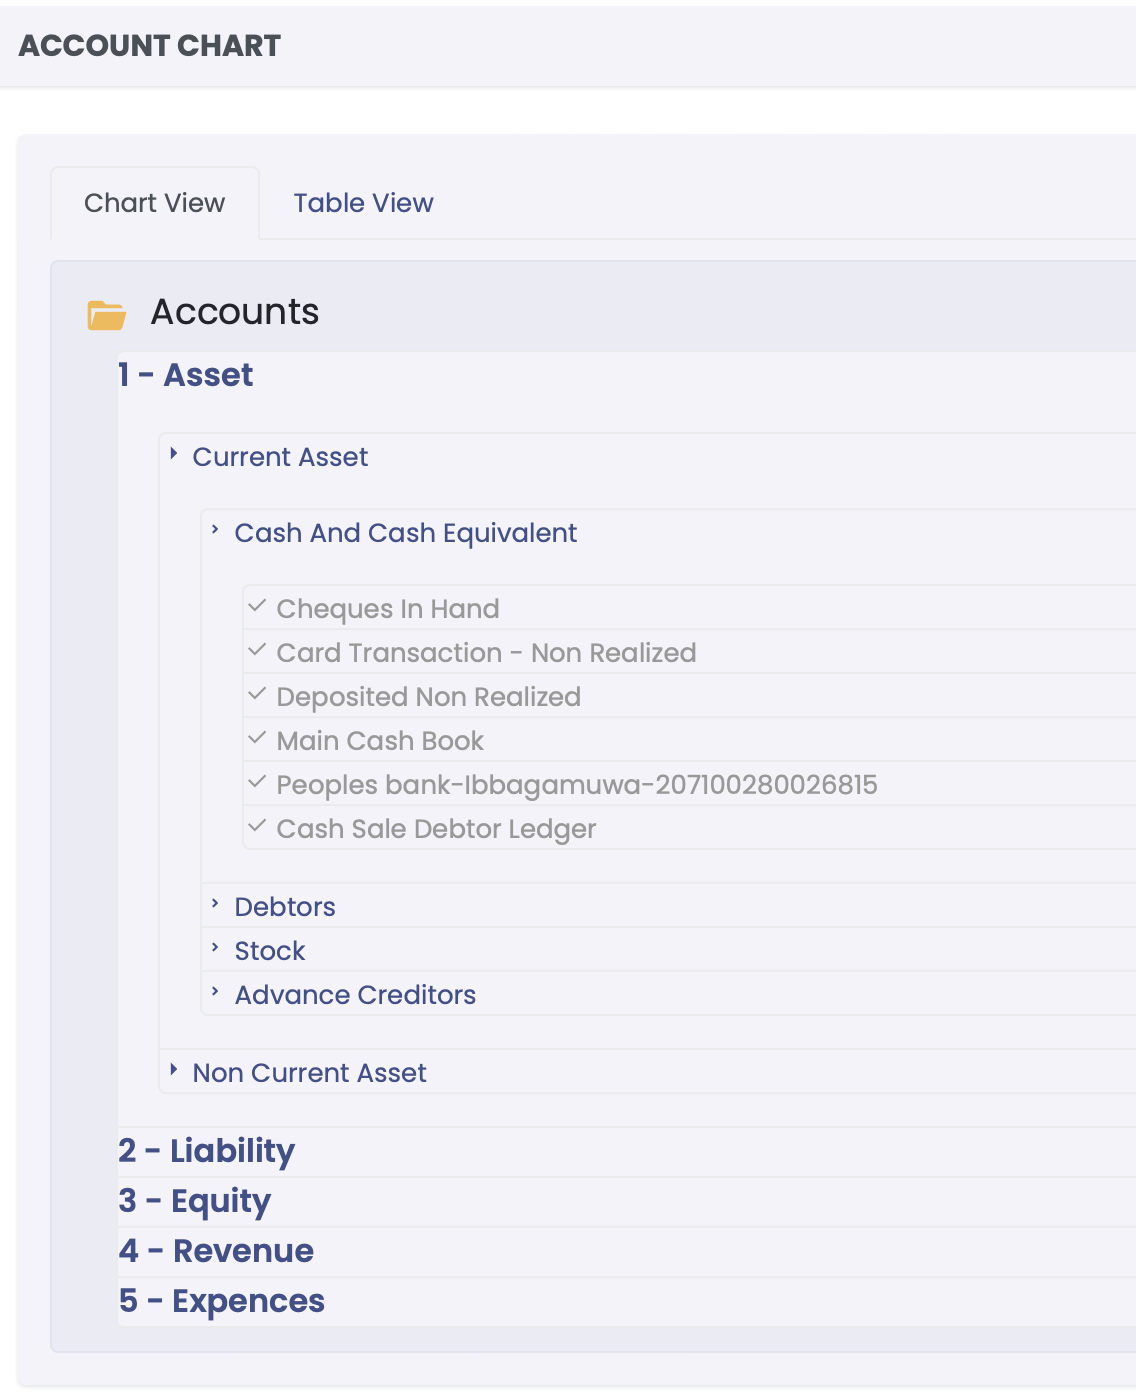Screen dimensions: 1136x1396
Task: Collapse Cash And Cash Equivalent chevron
Action: pos(215,531)
